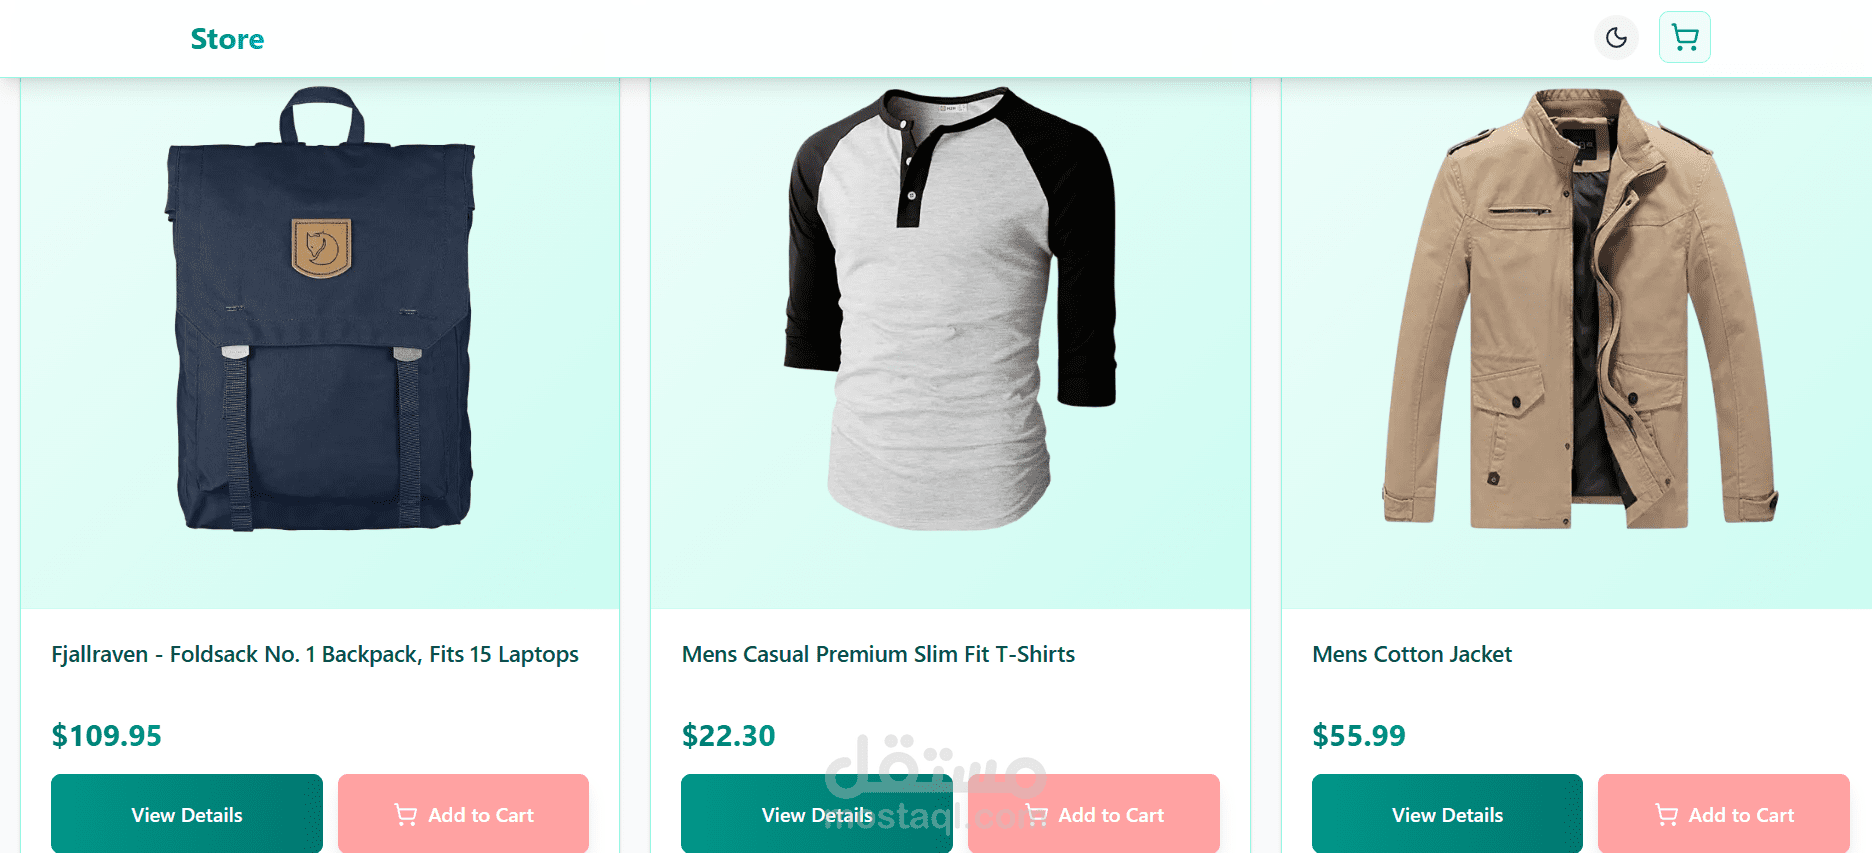Select the Mens Cotton Jacket image
The image size is (1872, 853).
point(1577,310)
